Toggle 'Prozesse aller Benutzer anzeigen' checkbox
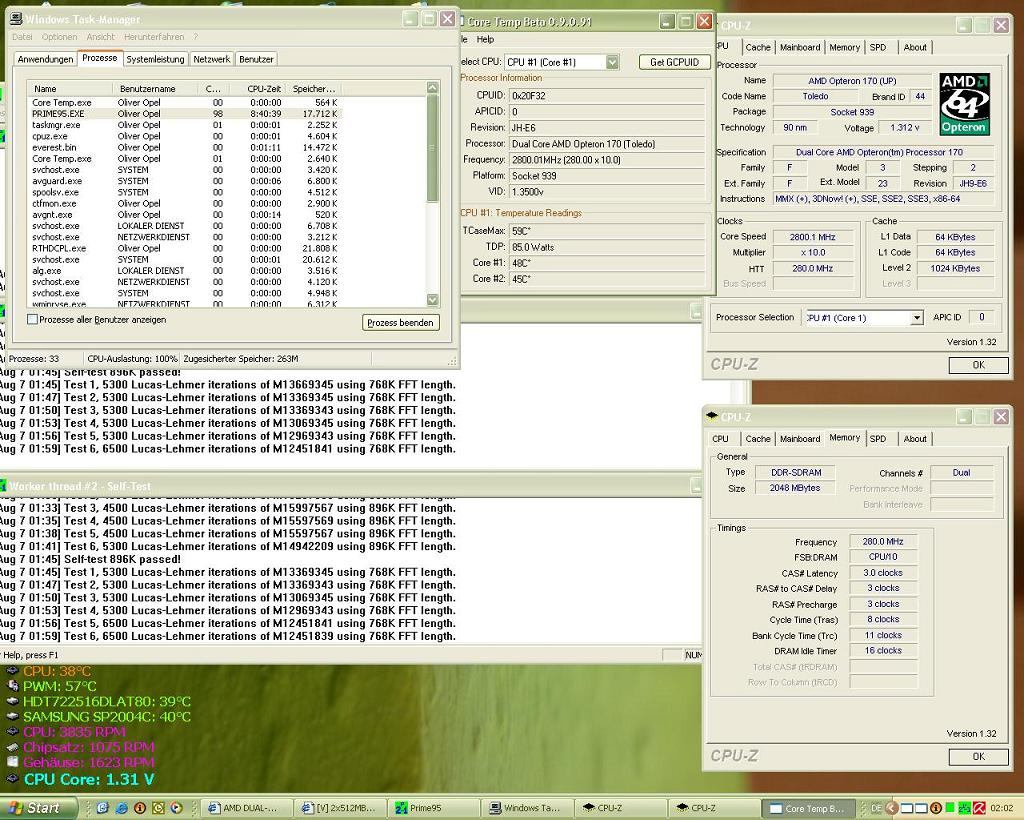The height and width of the screenshot is (820, 1024). 32,319
